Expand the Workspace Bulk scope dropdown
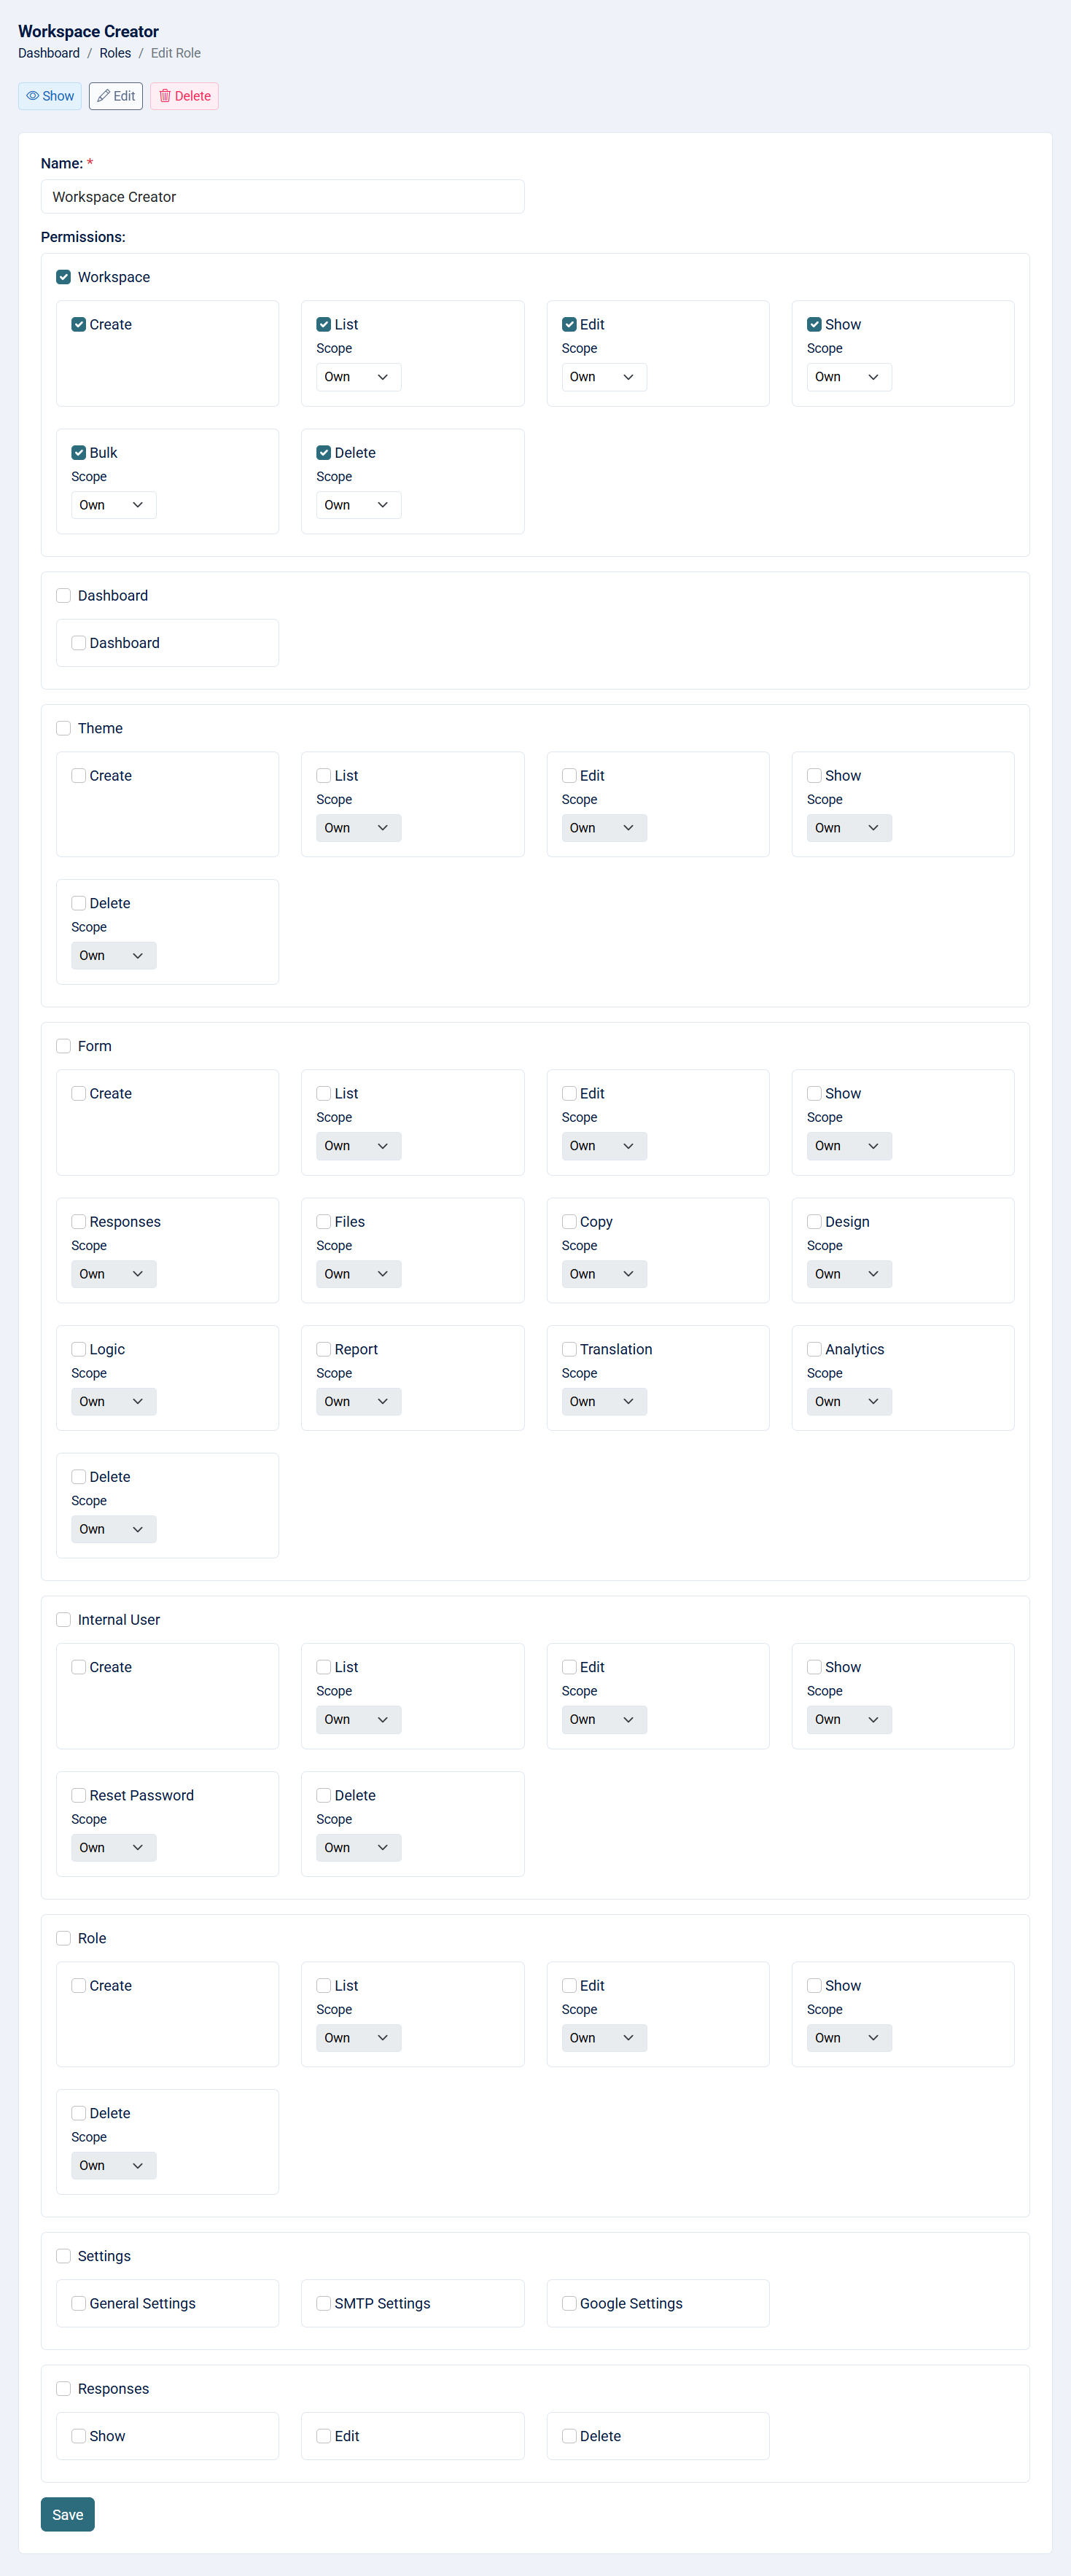This screenshot has width=1071, height=2576. pos(113,505)
